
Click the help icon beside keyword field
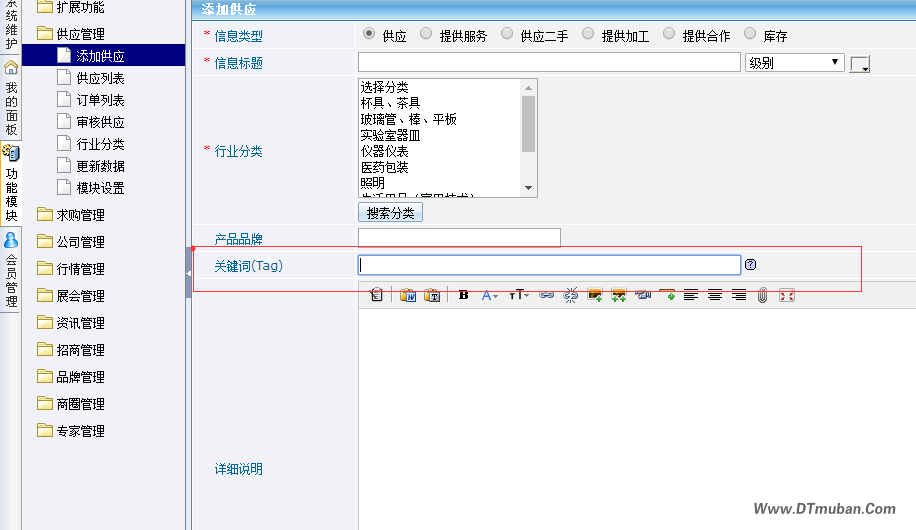(751, 265)
